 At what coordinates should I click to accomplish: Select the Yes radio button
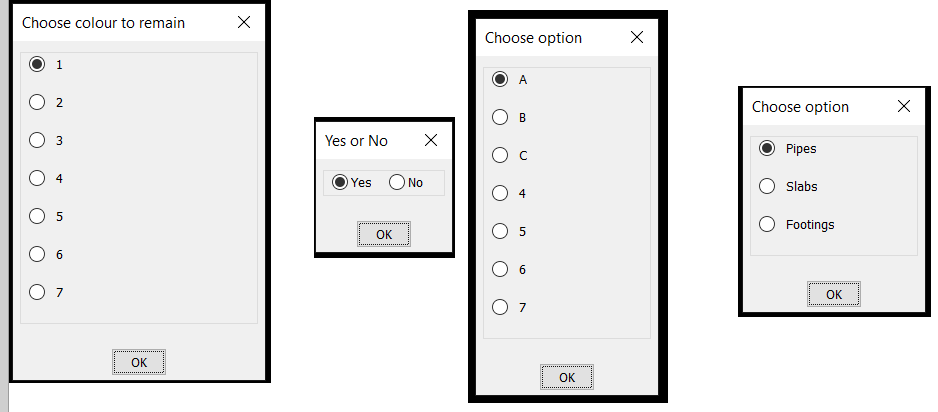click(x=340, y=182)
